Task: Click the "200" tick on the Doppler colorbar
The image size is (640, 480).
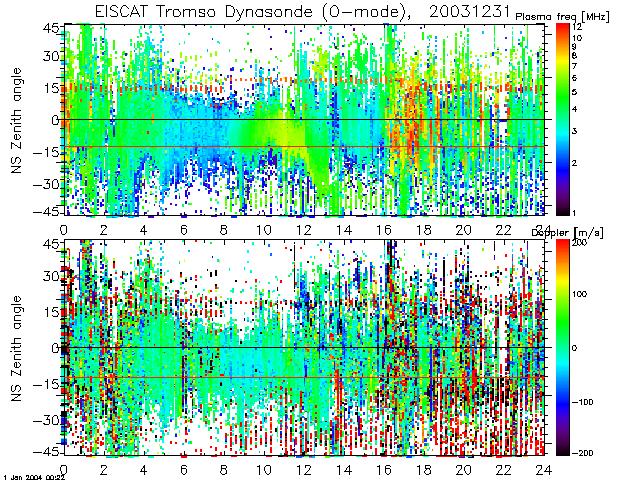Action: point(580,242)
